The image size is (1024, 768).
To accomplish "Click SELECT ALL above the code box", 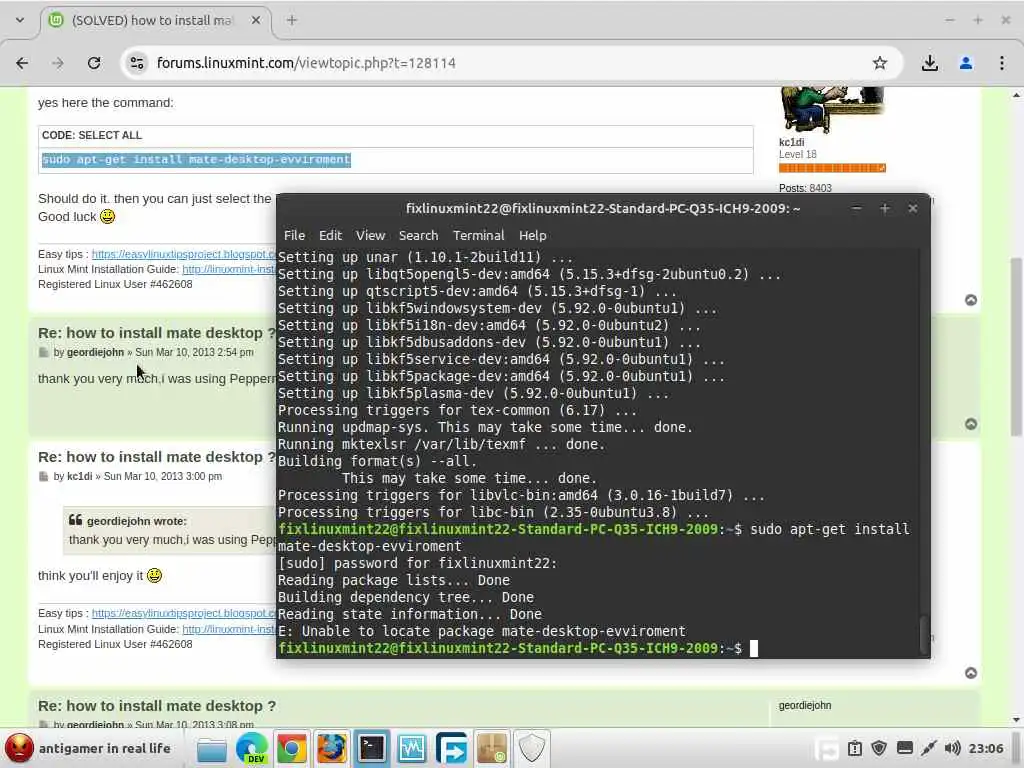I will pyautogui.click(x=110, y=135).
